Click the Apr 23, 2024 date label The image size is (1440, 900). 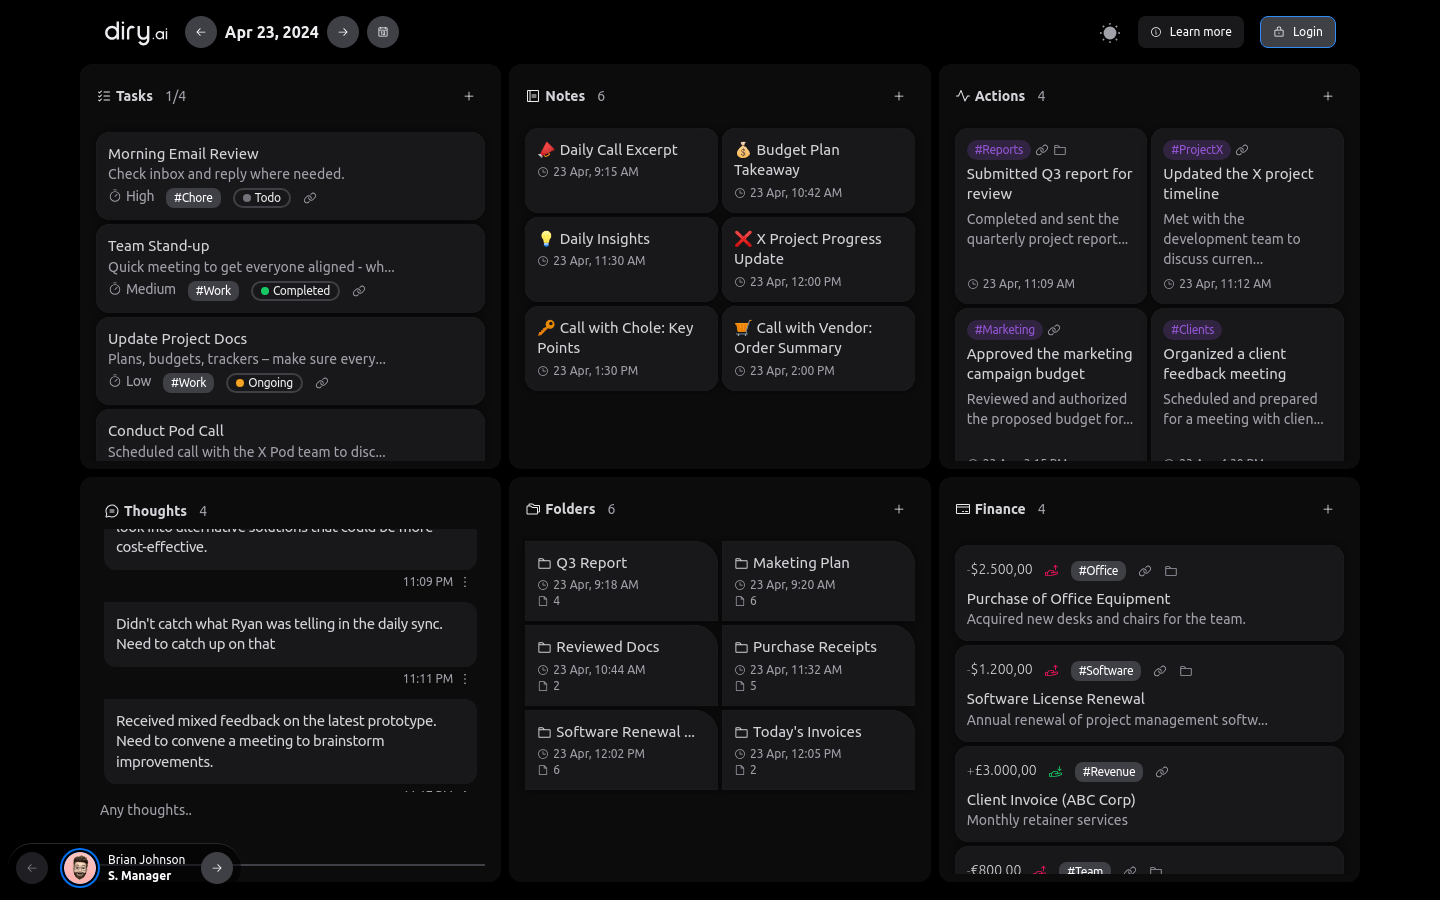click(272, 32)
